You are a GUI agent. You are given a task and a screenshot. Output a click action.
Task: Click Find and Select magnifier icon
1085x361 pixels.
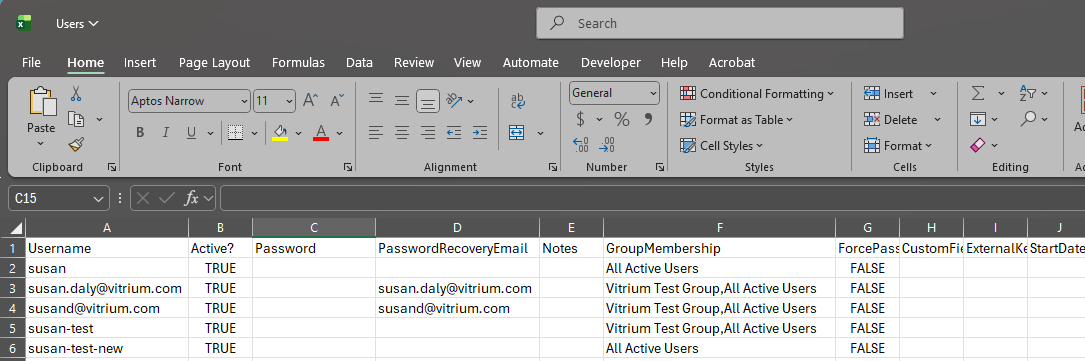coord(1029,119)
